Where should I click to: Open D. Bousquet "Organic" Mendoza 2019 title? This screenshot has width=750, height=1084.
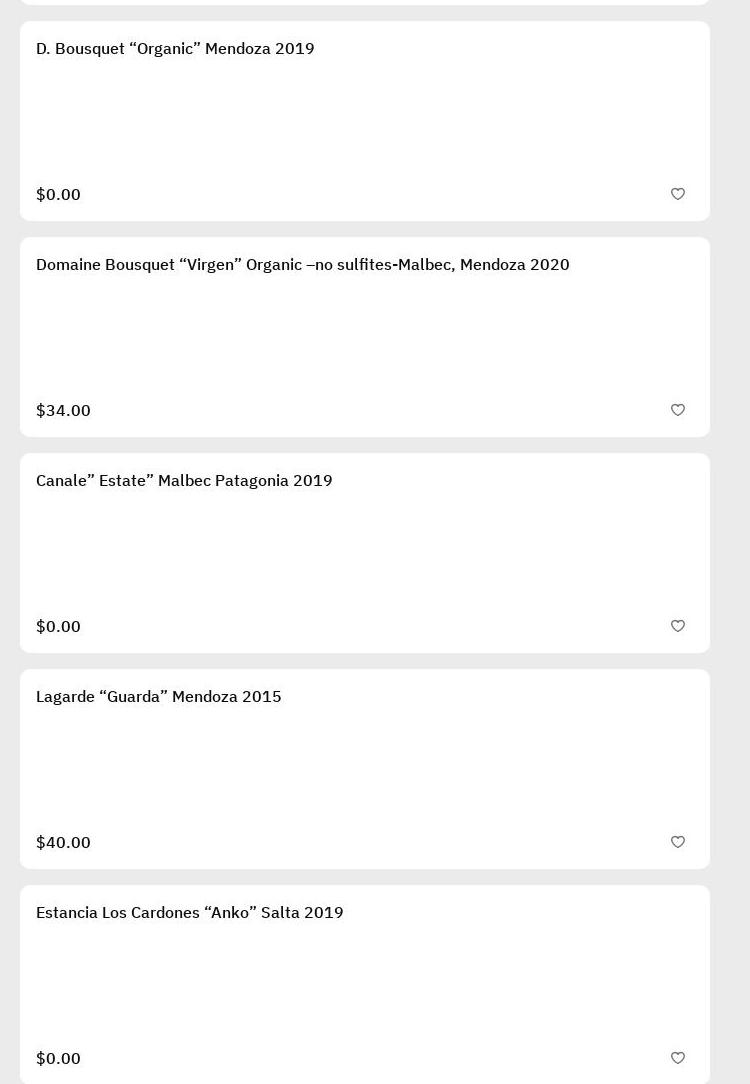point(175,49)
